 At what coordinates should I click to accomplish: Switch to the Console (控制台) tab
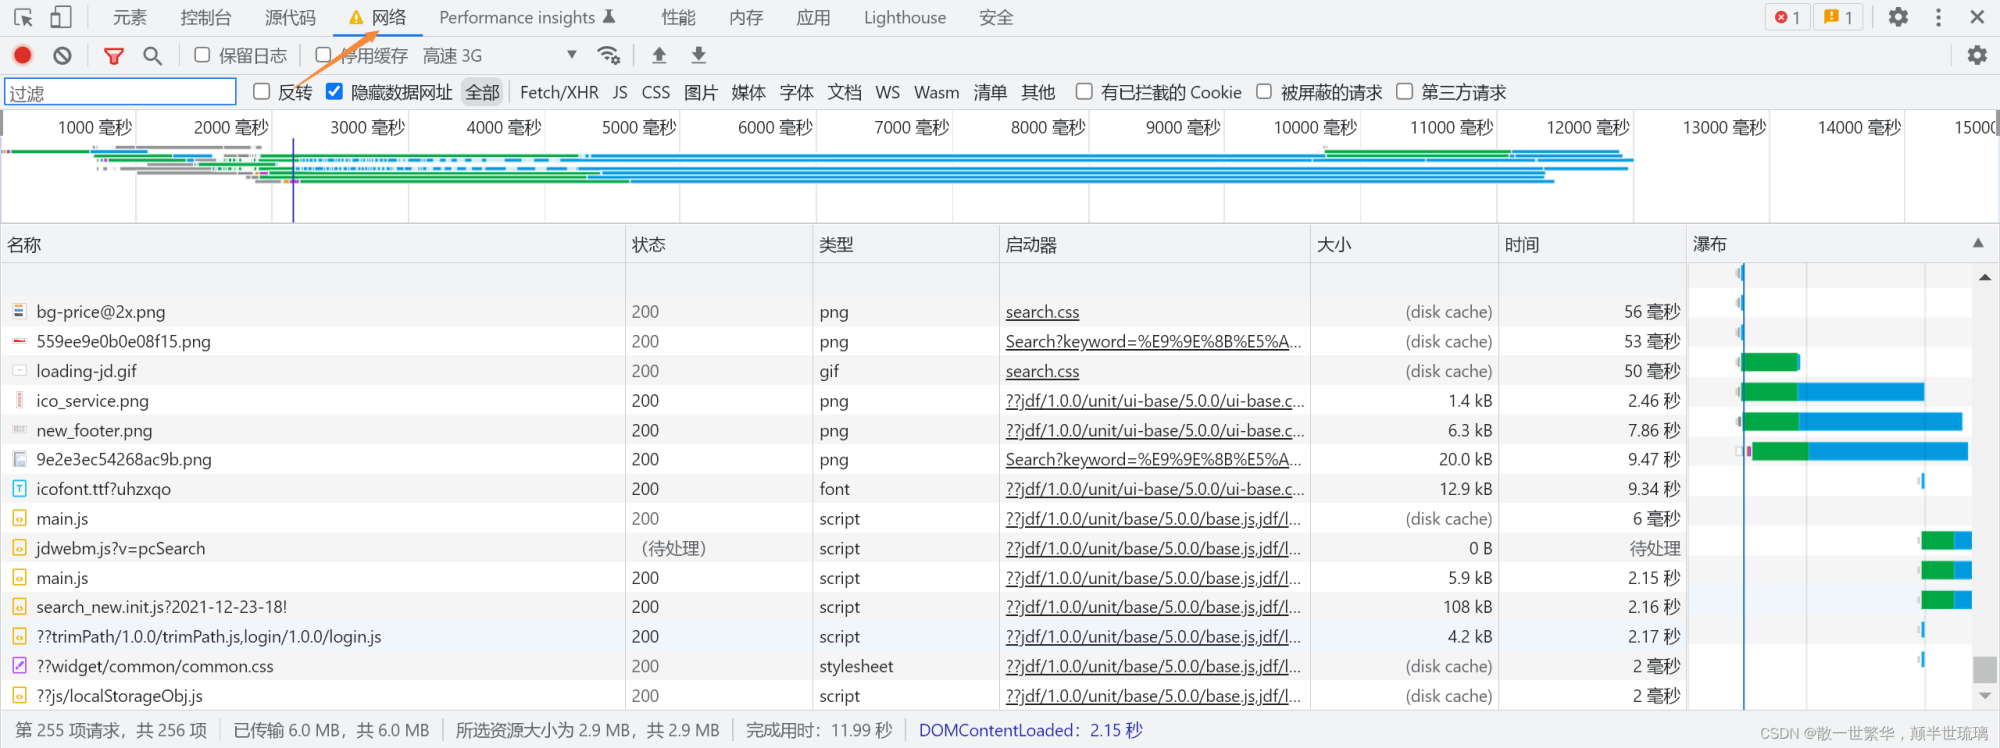click(x=206, y=17)
